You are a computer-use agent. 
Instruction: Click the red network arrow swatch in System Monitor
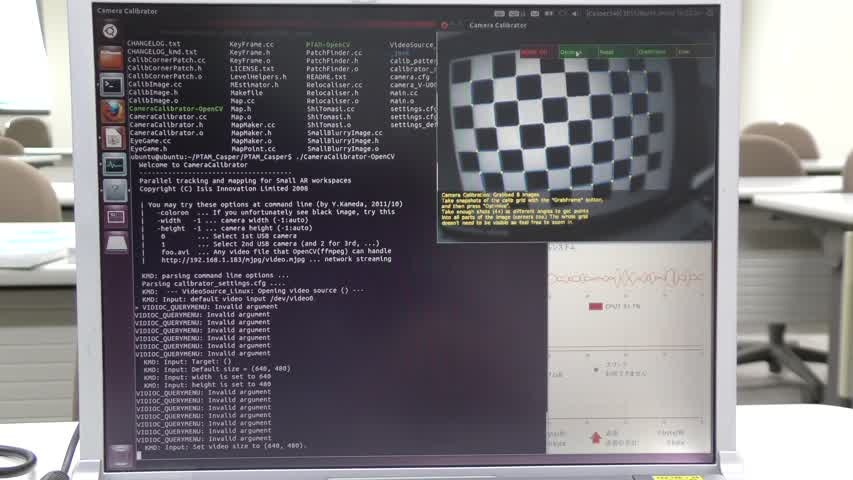(596, 438)
